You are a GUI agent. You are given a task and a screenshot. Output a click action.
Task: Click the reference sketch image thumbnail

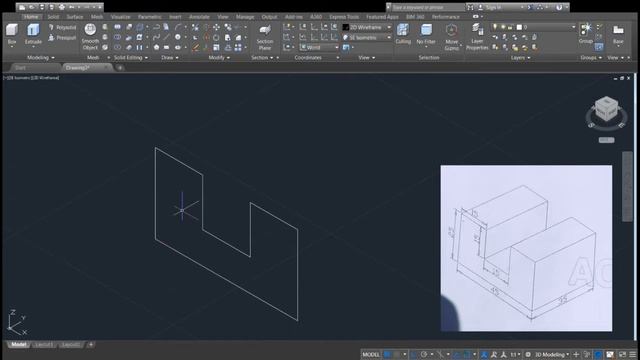tap(526, 248)
